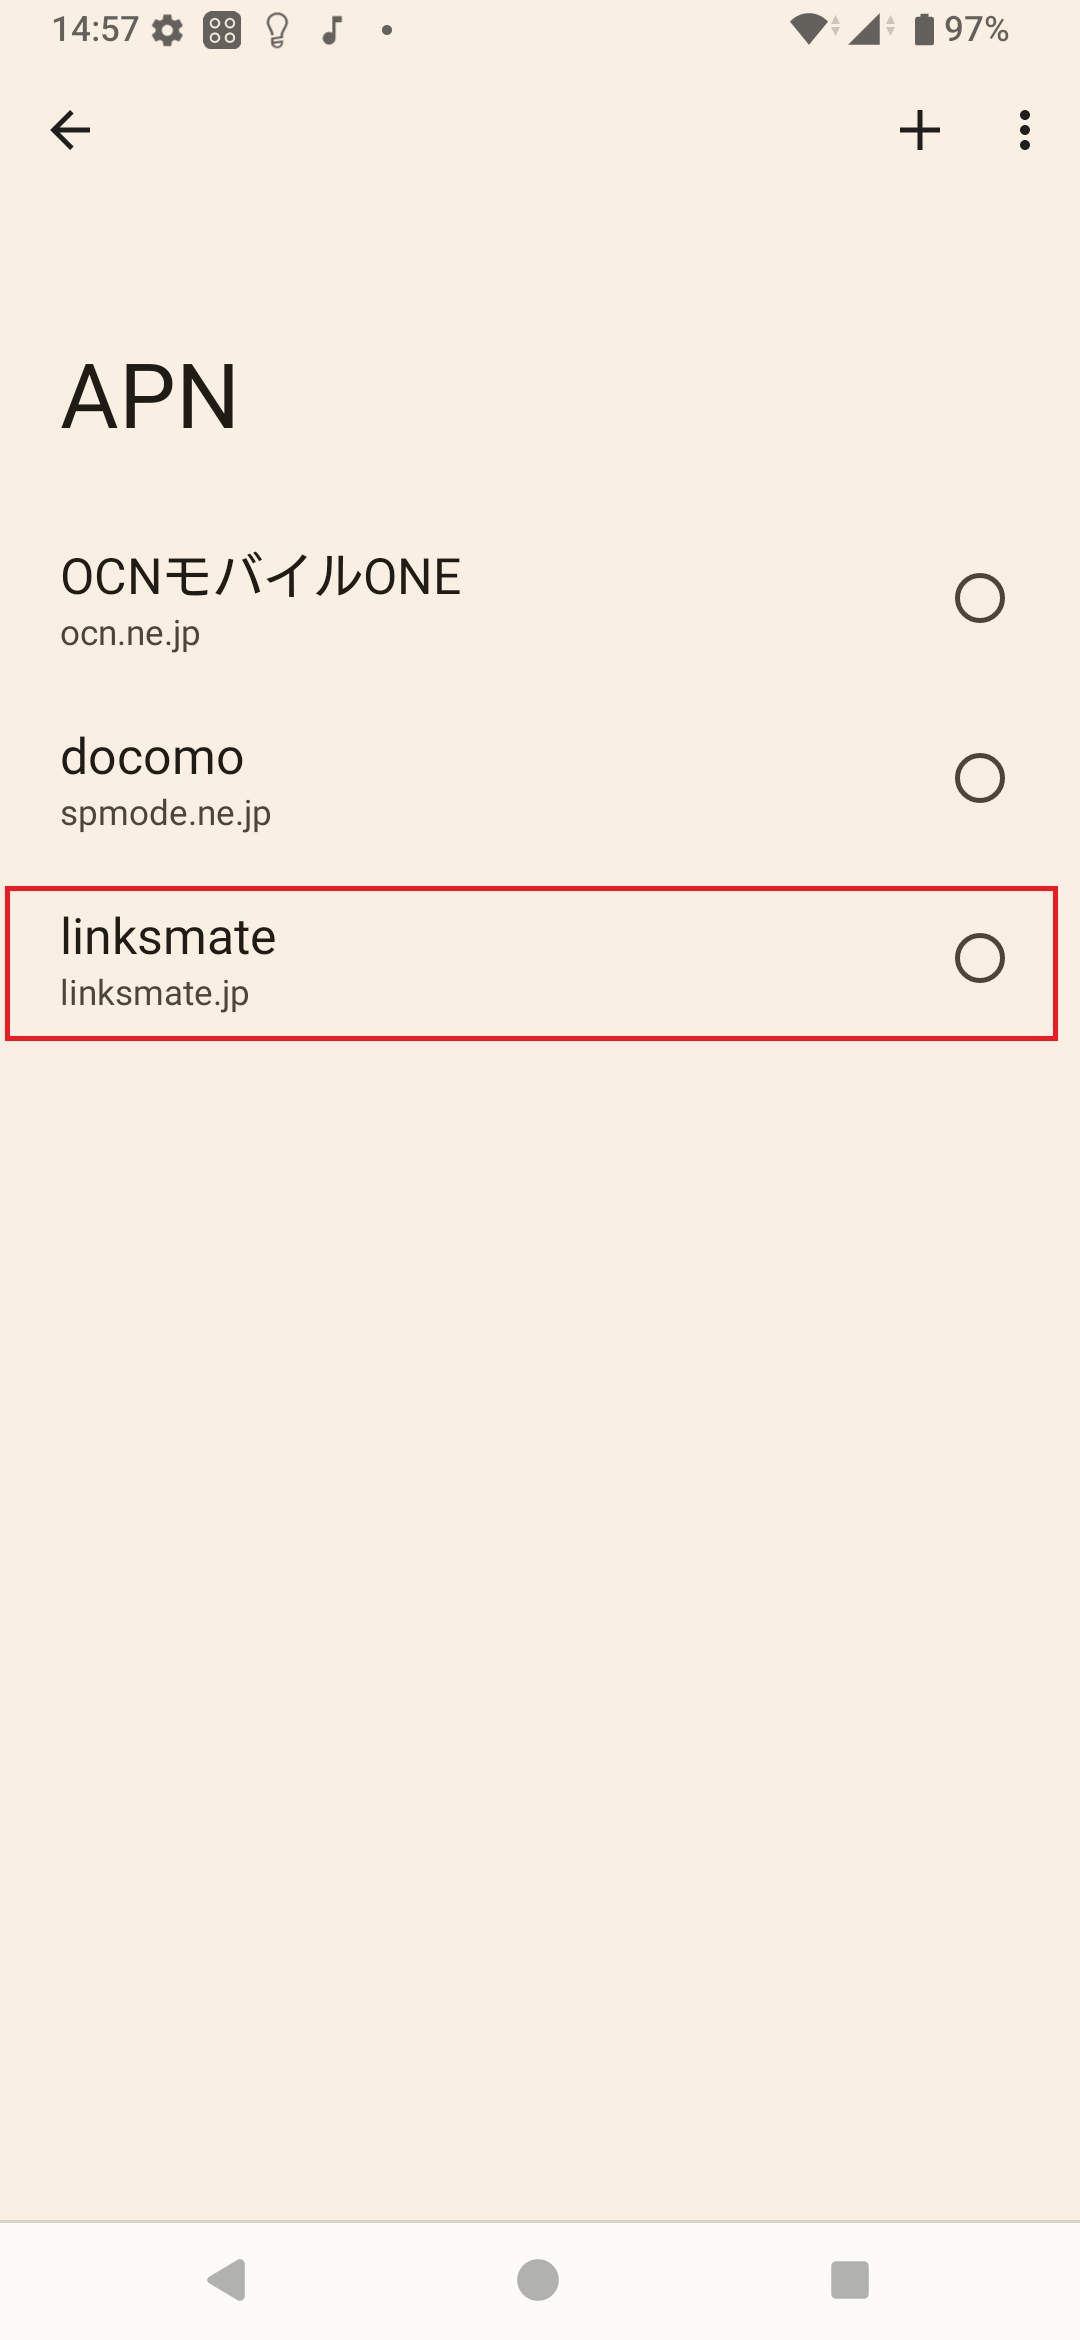This screenshot has width=1080, height=2340.
Task: Select the docomo radio button
Action: pos(979,778)
